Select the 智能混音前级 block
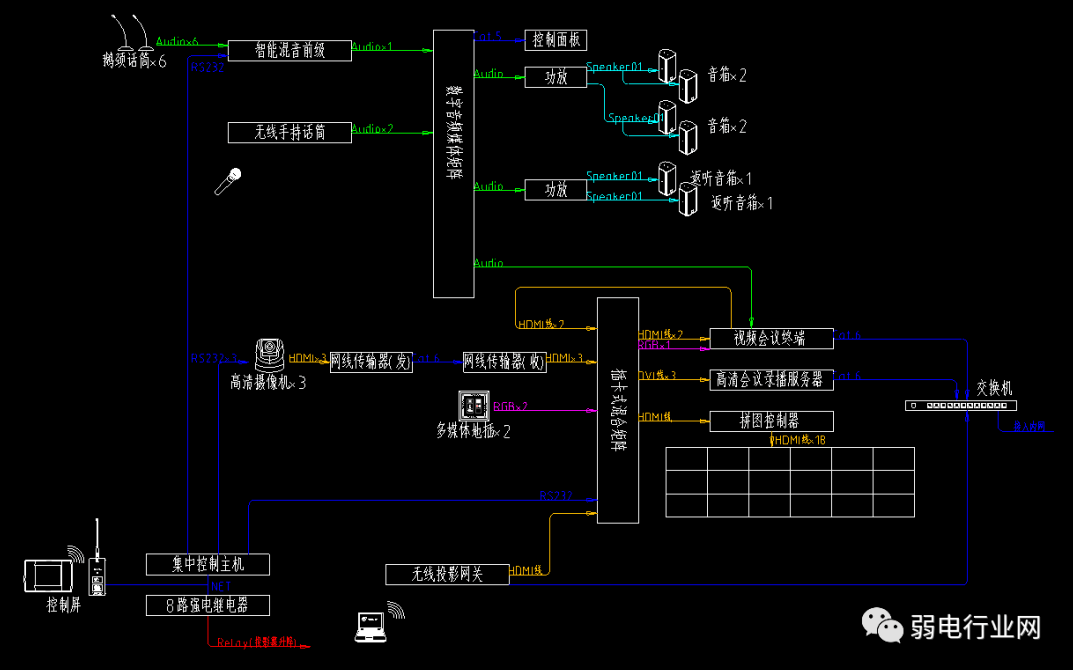1073x670 pixels. coord(289,50)
